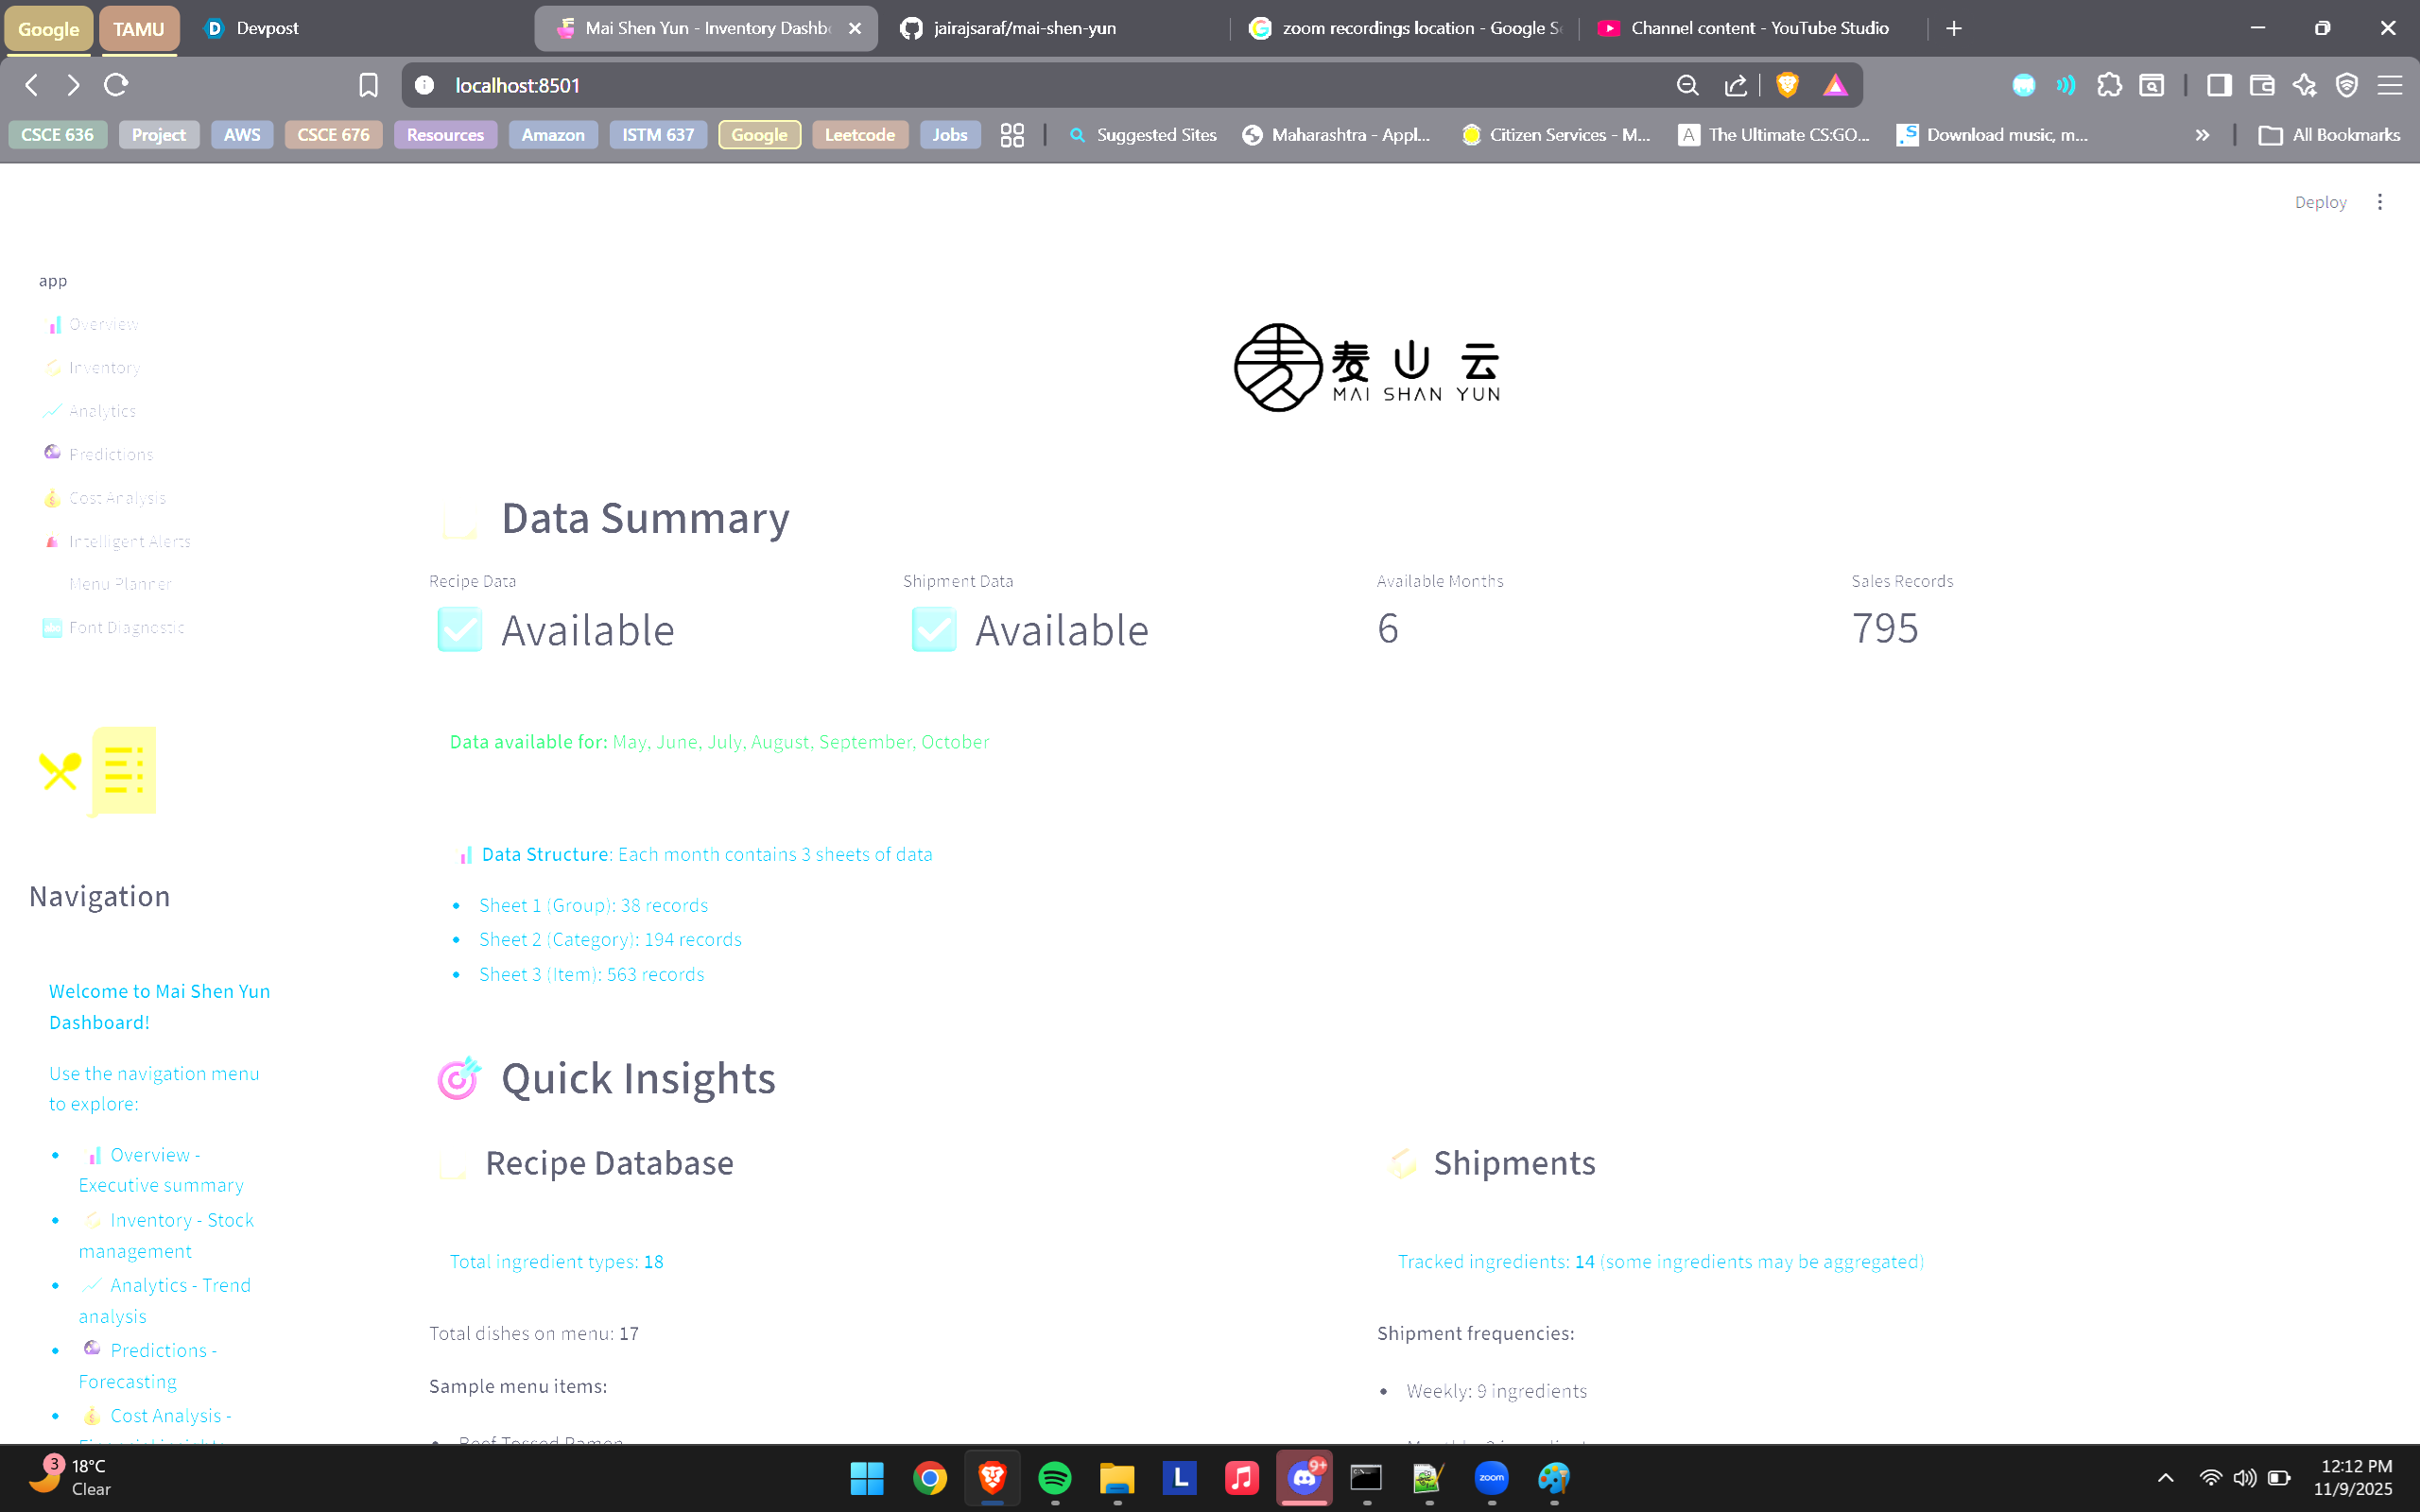Click the Recipe Data Available checkbox
Screen dimensions: 2420x1512
pos(459,630)
